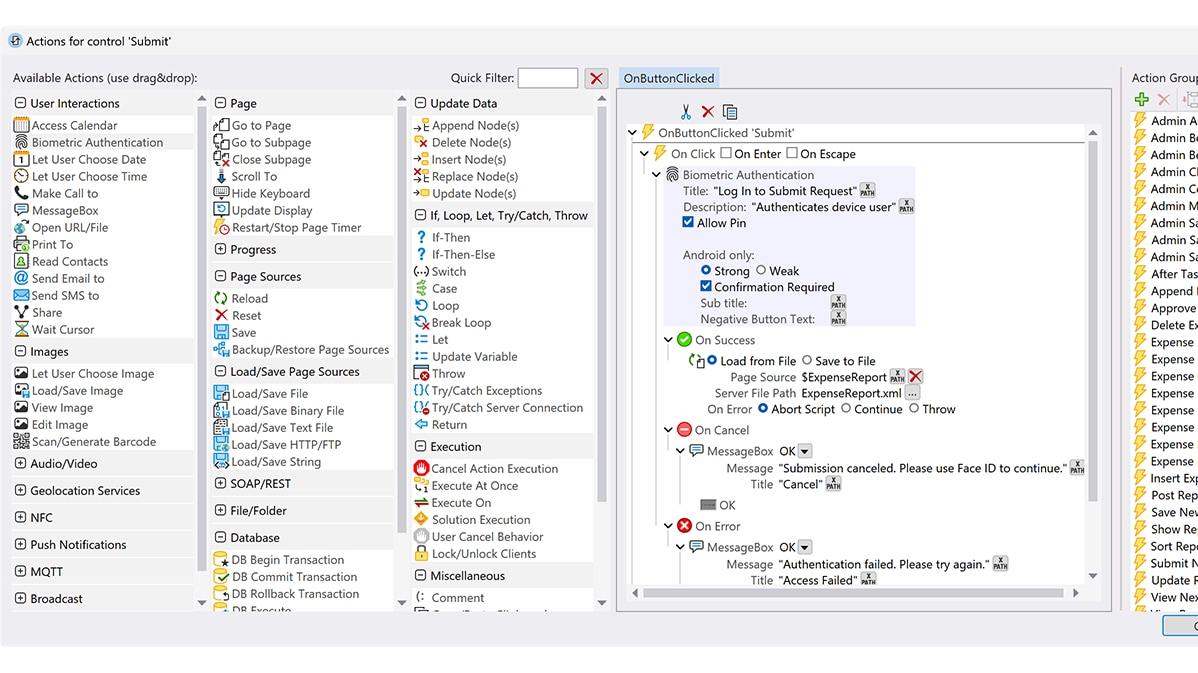The image size is (1198, 673).
Task: Select Save to File radio button
Action: 806,361
